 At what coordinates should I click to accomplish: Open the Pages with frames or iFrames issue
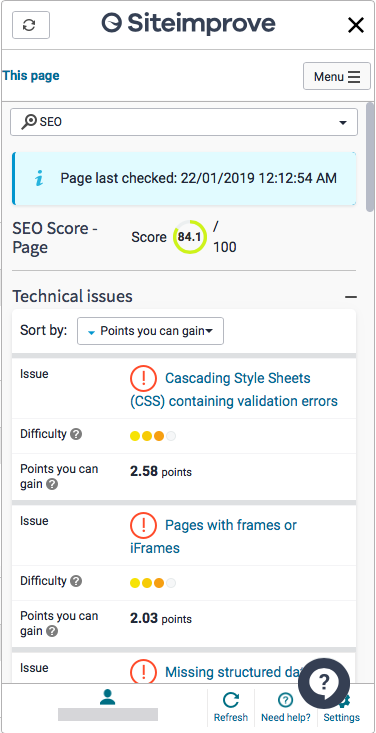point(213,536)
